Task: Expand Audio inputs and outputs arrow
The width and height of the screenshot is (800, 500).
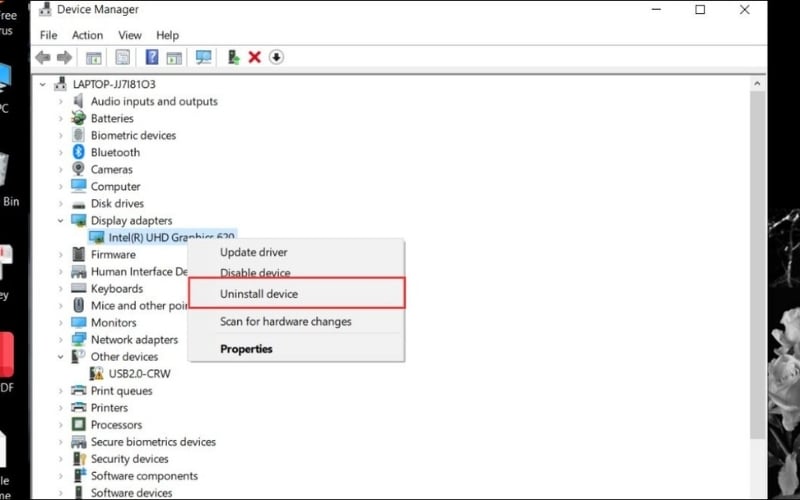Action: 61,102
